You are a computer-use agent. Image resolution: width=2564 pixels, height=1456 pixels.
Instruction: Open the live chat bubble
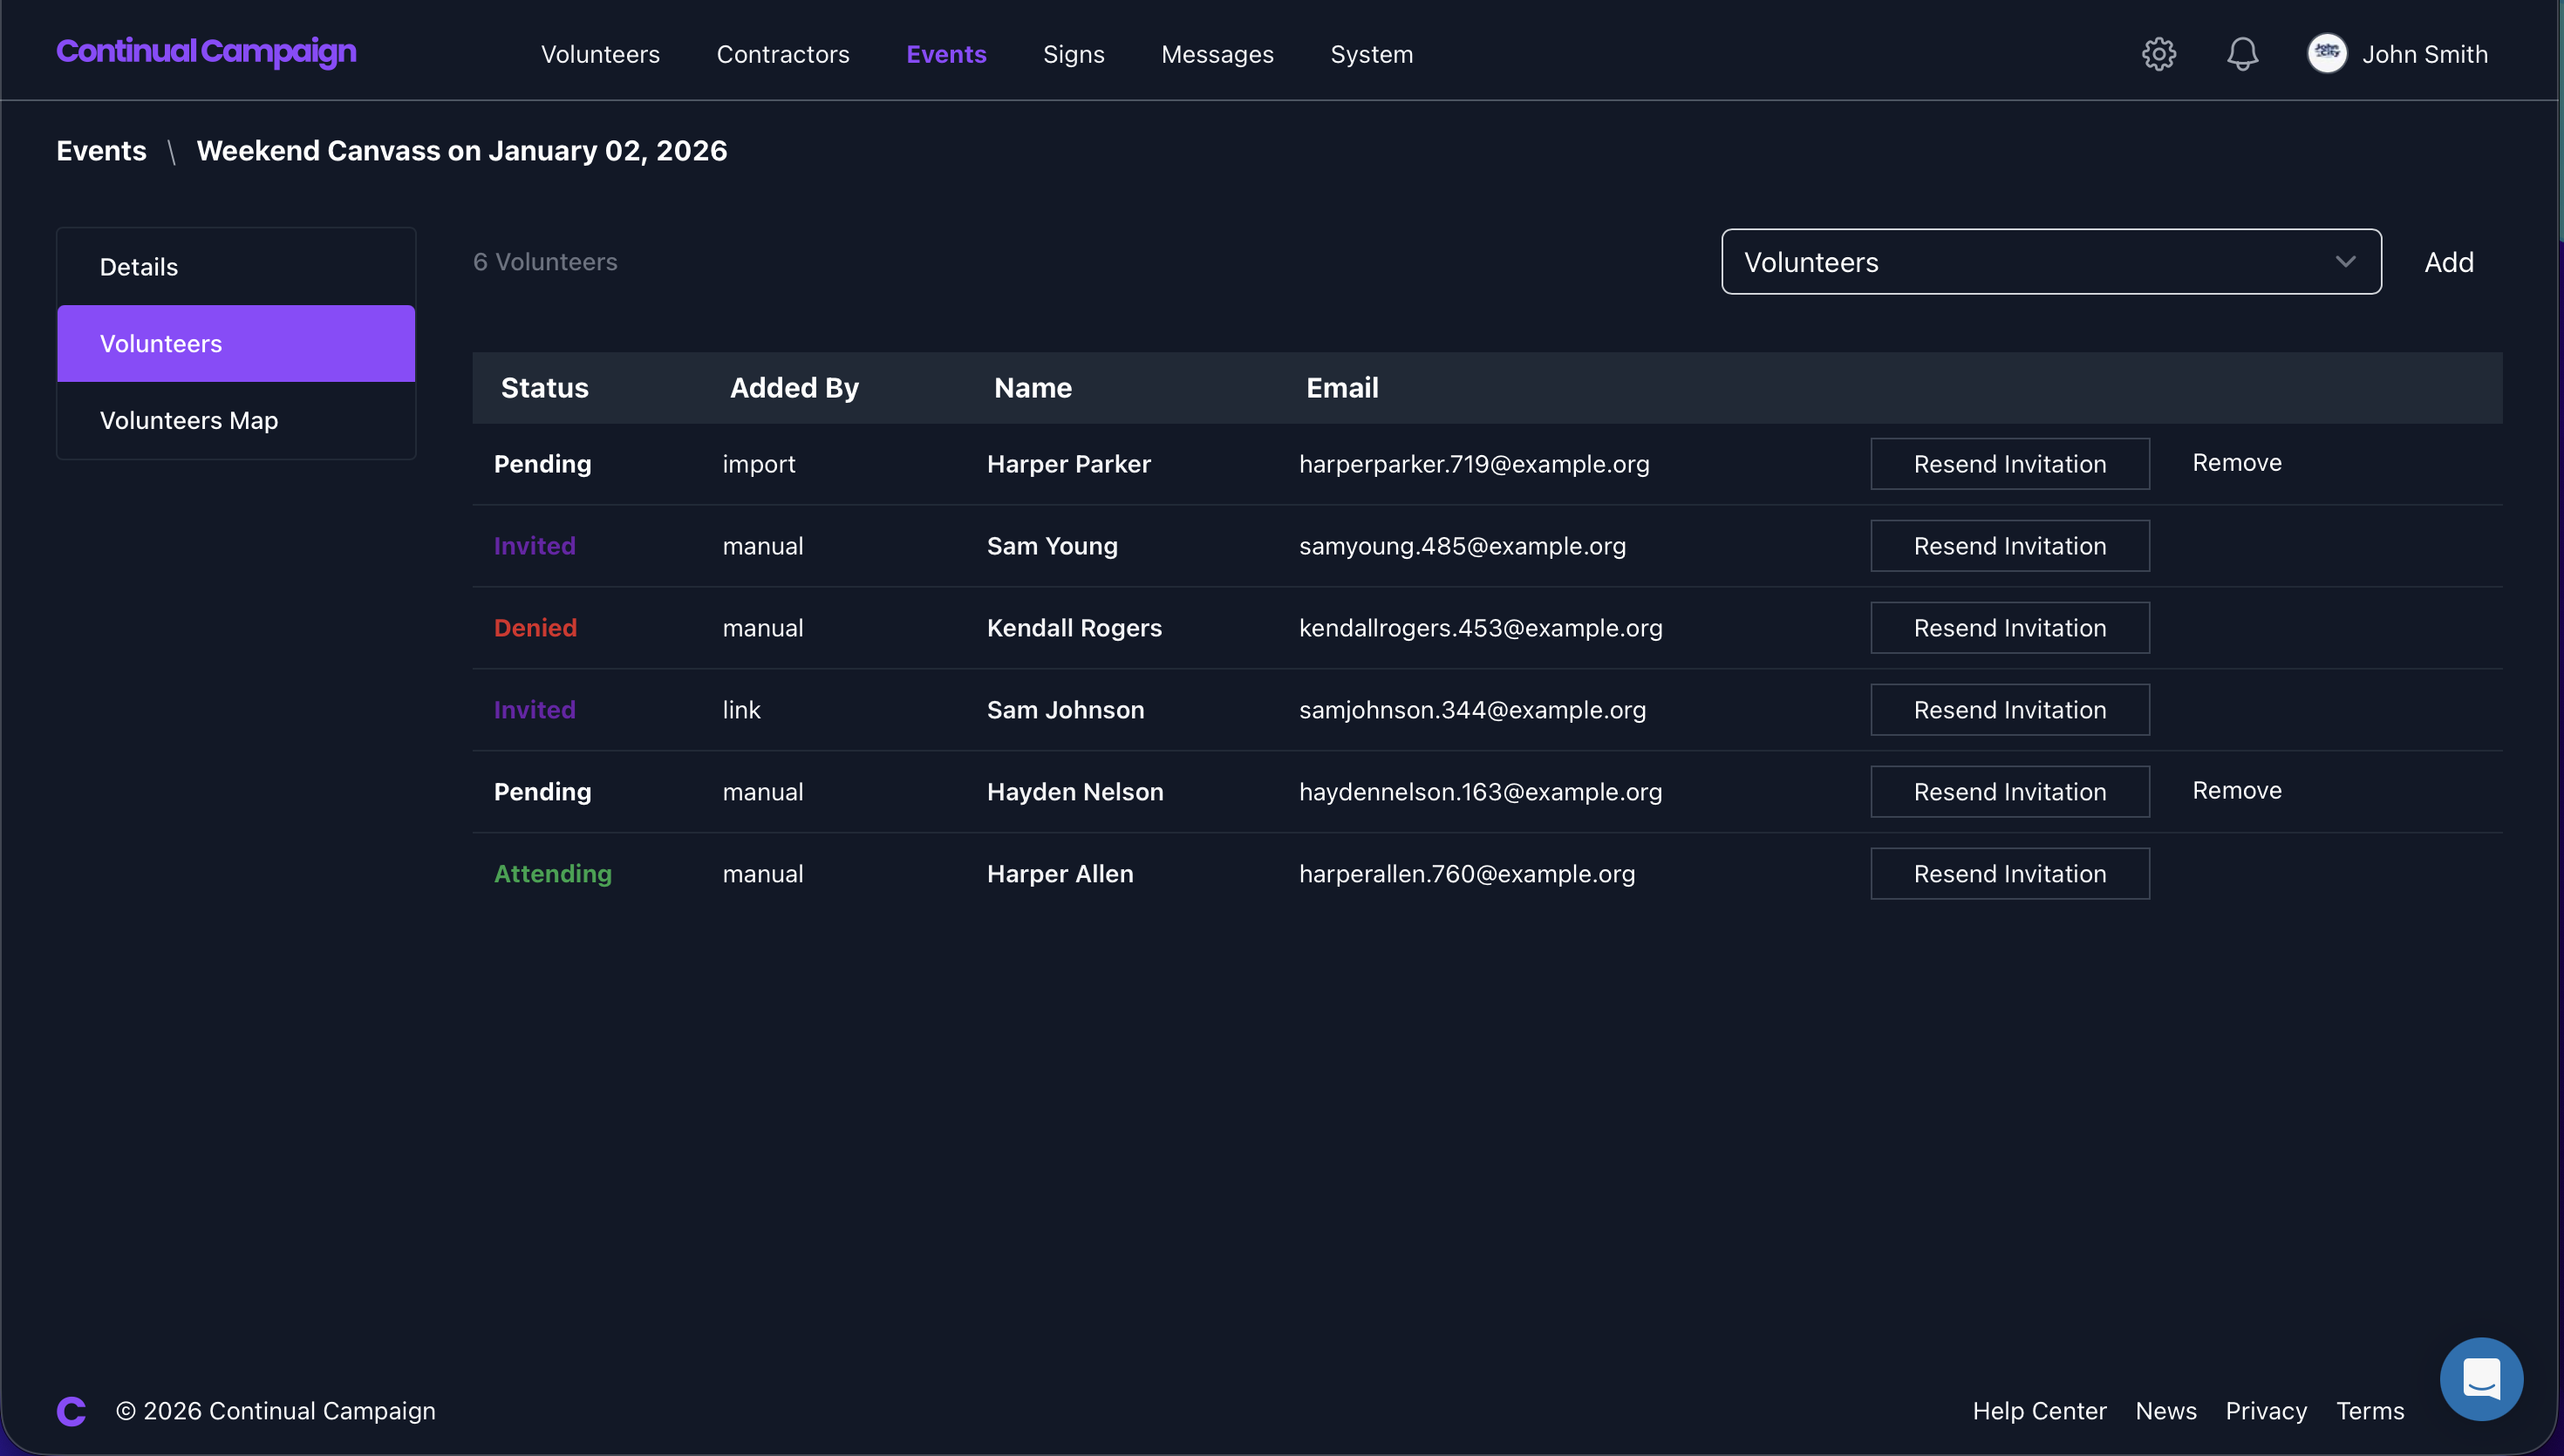click(2481, 1378)
